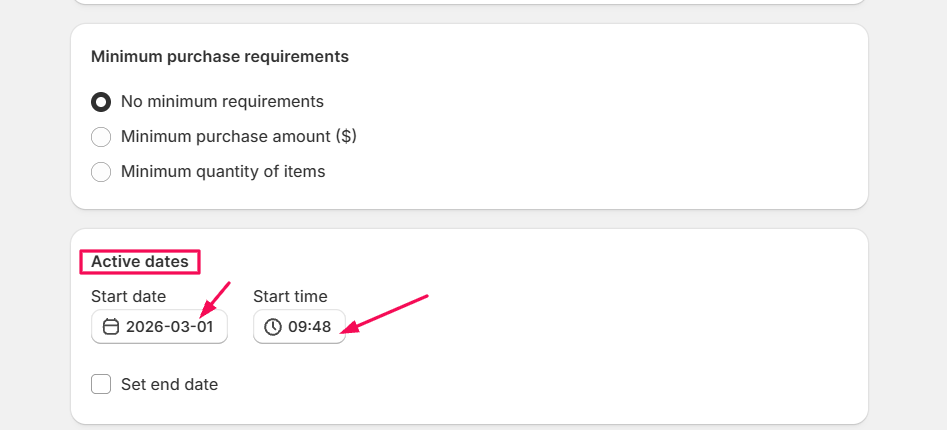Click the 09:48 time value

point(310,327)
